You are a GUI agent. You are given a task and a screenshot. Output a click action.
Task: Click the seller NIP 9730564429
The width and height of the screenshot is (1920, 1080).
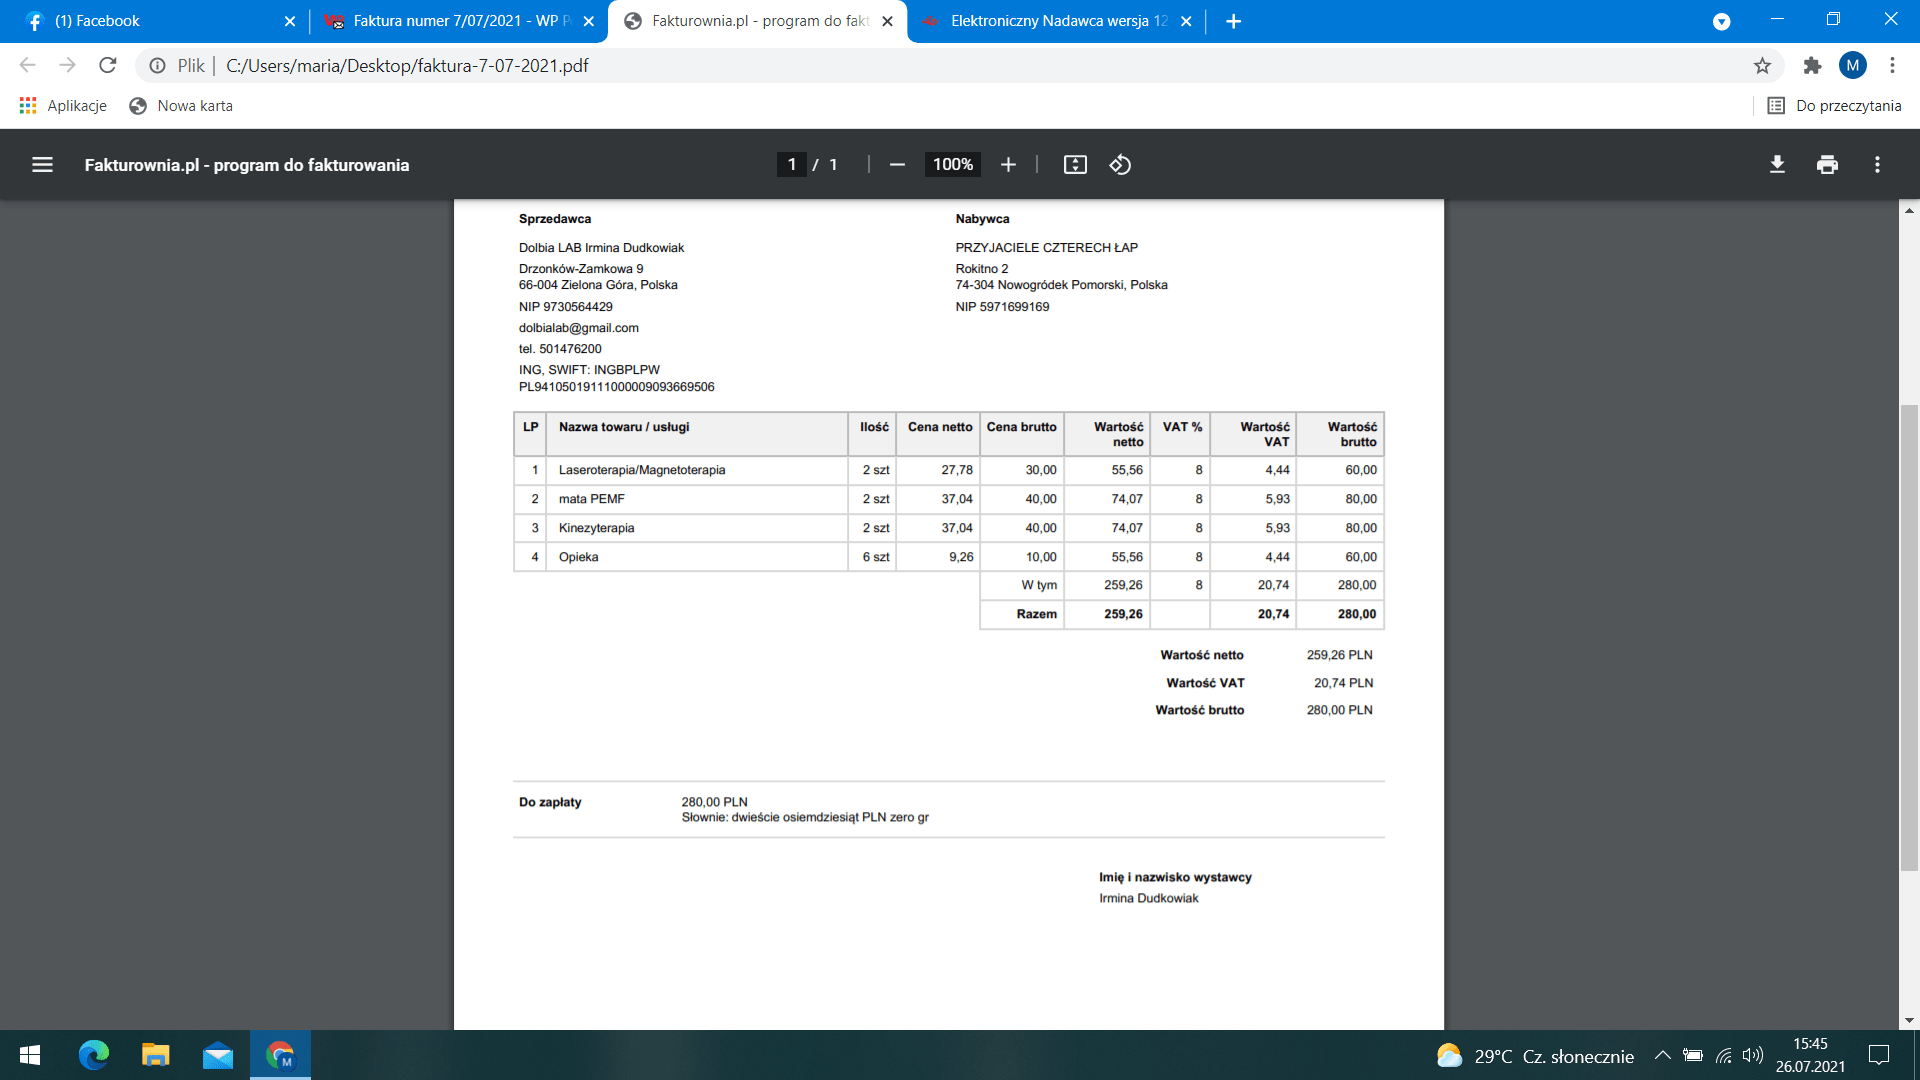[x=565, y=307]
